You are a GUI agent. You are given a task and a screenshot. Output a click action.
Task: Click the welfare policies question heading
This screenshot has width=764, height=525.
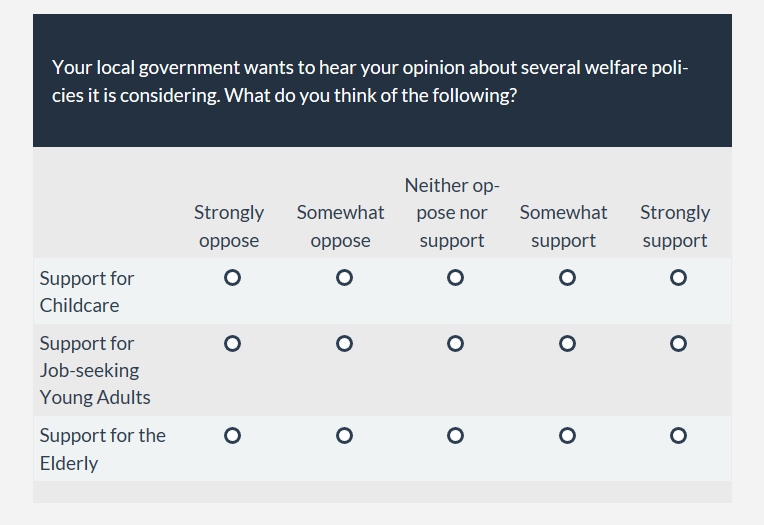370,82
